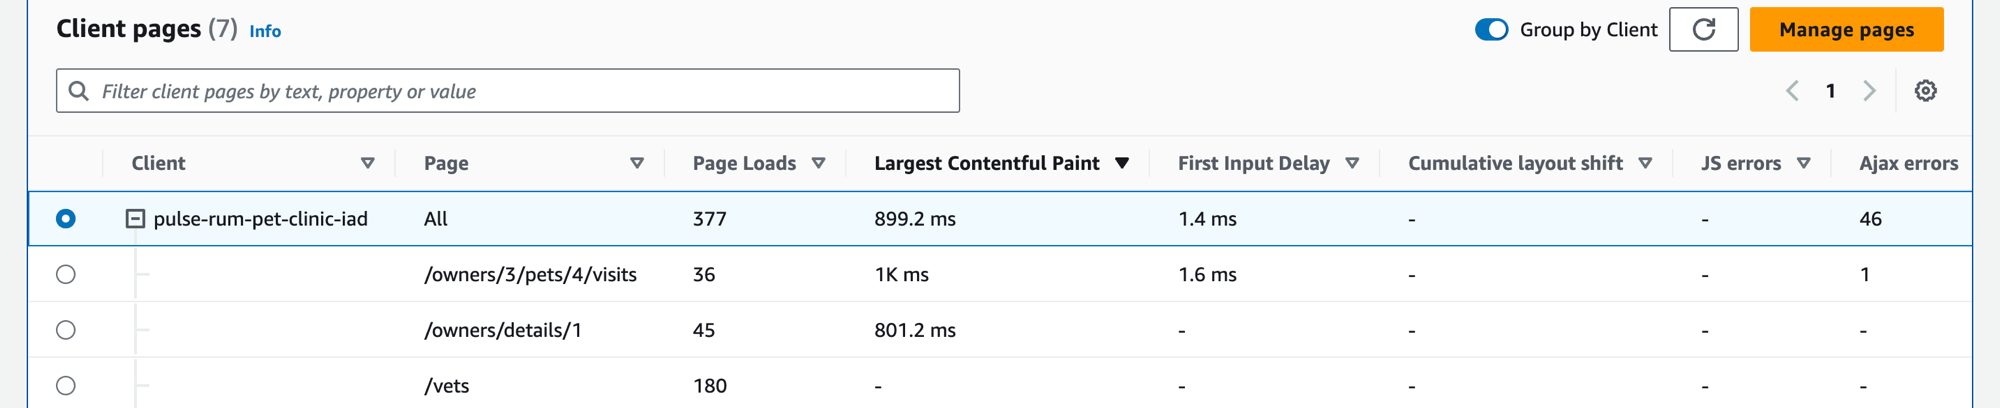Click the refresh icon button
This screenshot has height=408, width=2000.
tap(1704, 30)
